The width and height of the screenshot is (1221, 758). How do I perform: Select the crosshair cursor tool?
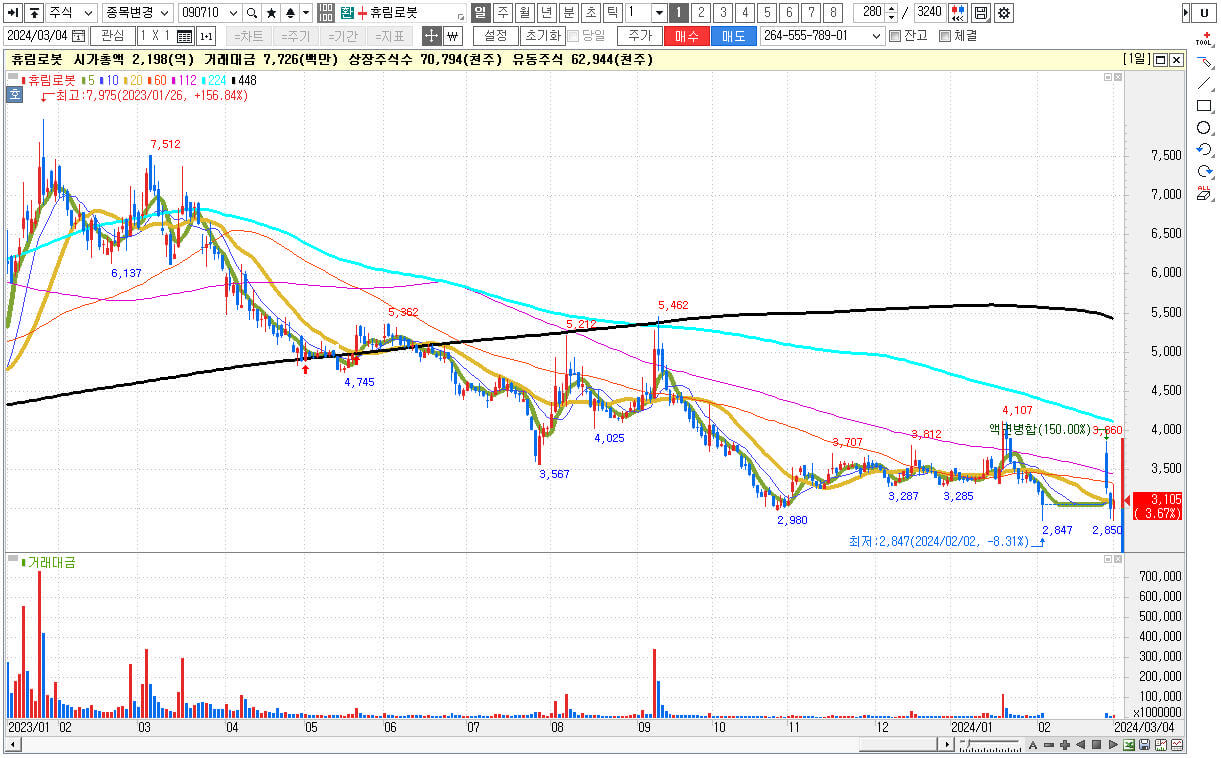tap(431, 36)
